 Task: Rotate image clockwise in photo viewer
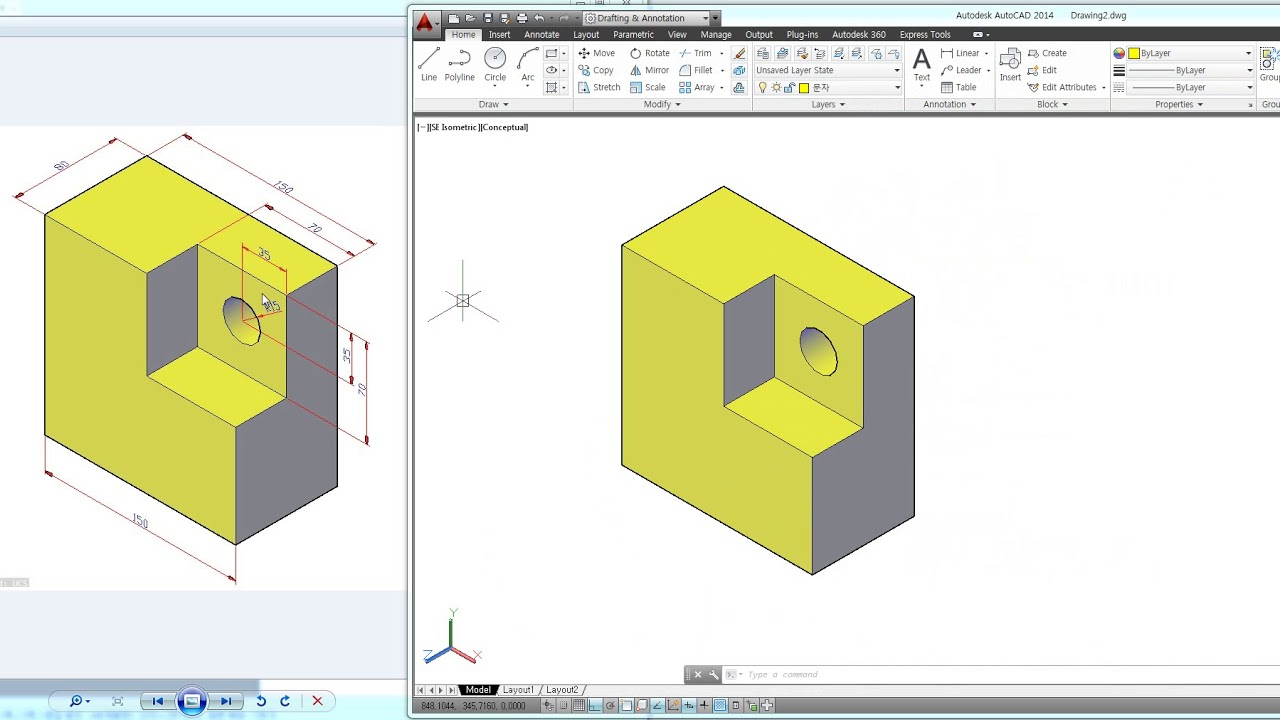coord(285,701)
